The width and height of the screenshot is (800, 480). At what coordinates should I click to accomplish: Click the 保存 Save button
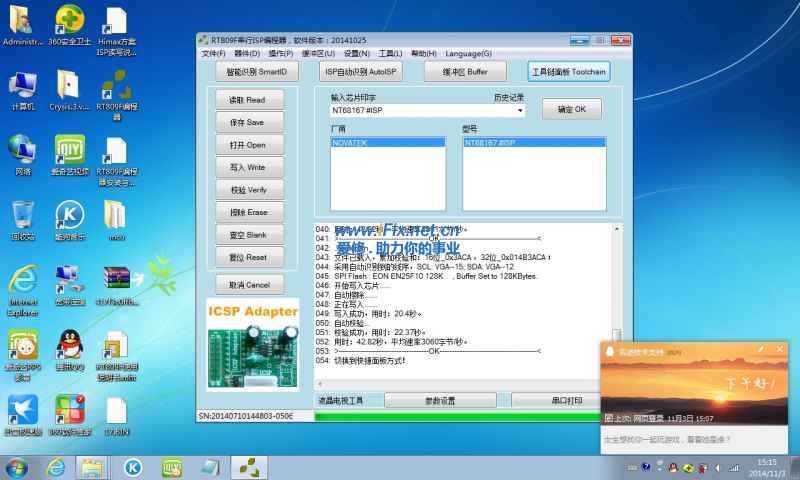[x=249, y=122]
